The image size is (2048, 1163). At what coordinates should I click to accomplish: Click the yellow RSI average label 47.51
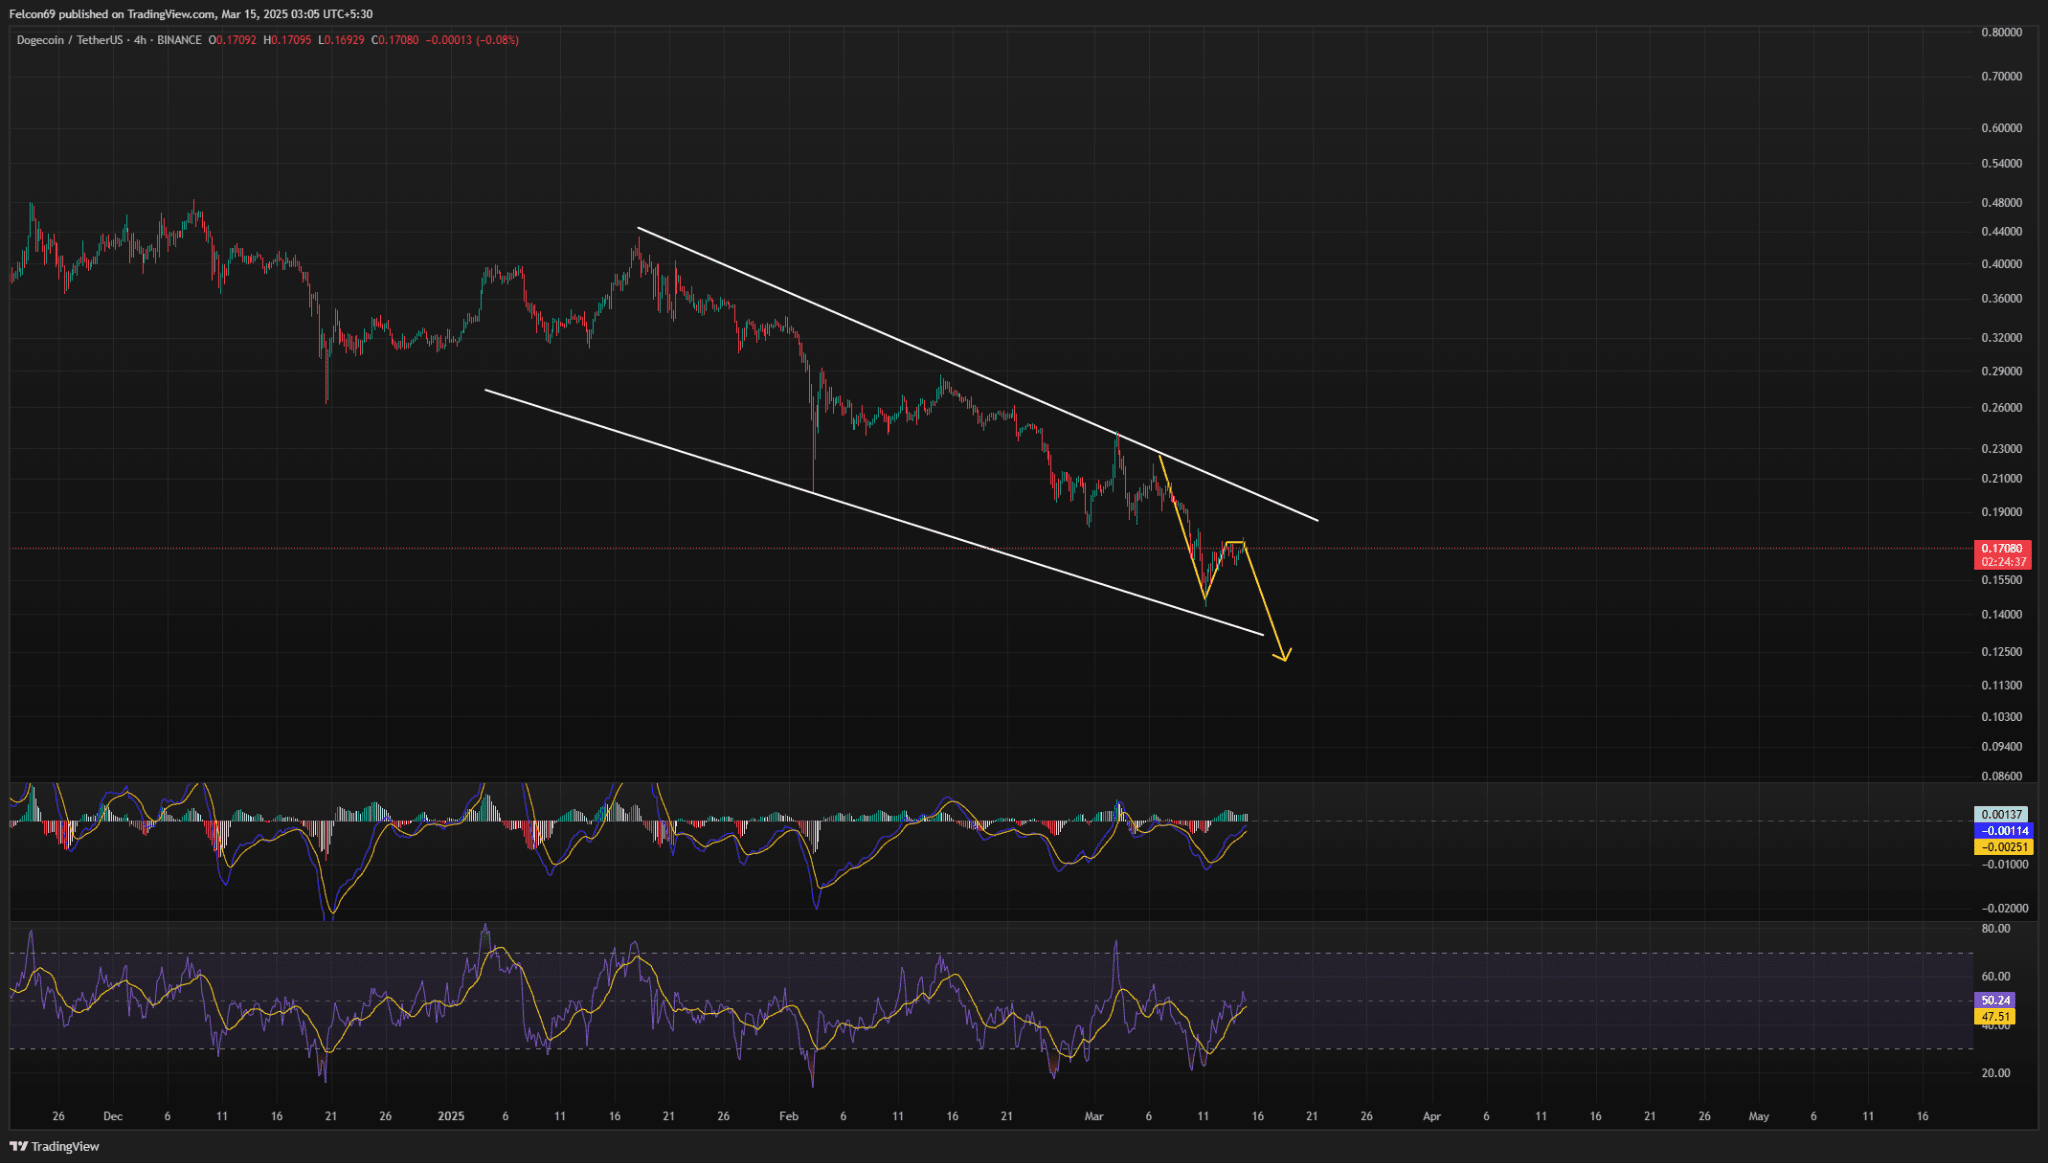click(x=1995, y=1017)
